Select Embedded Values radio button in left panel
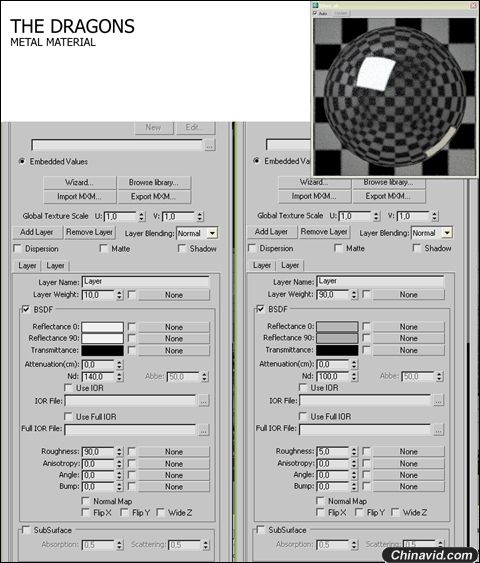The height and width of the screenshot is (563, 480). tap(22, 162)
